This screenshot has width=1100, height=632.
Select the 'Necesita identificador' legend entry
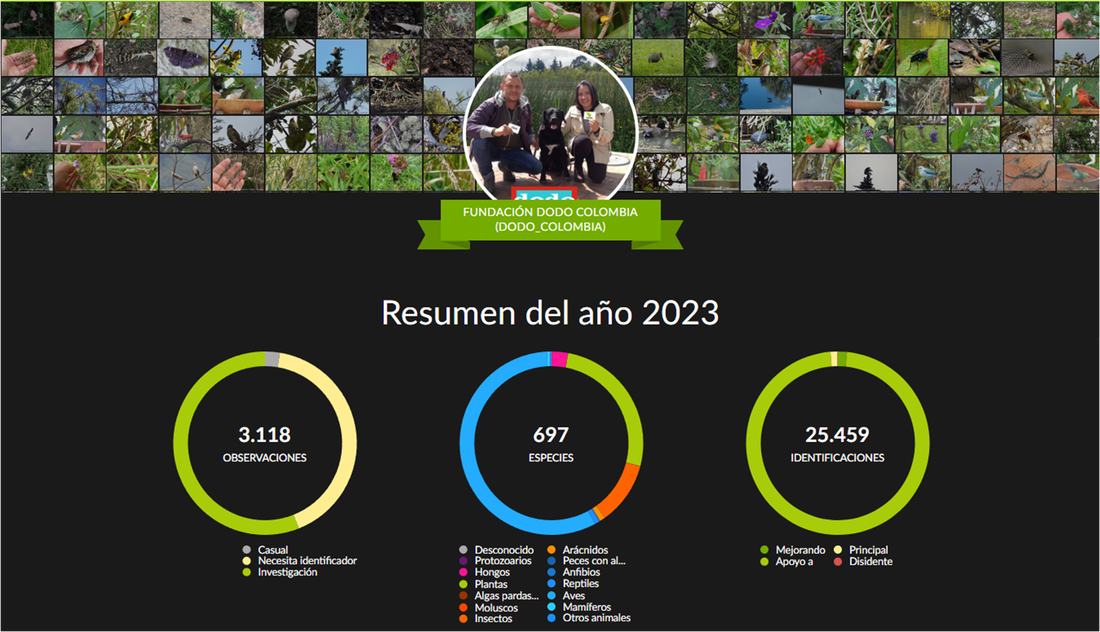coord(300,560)
